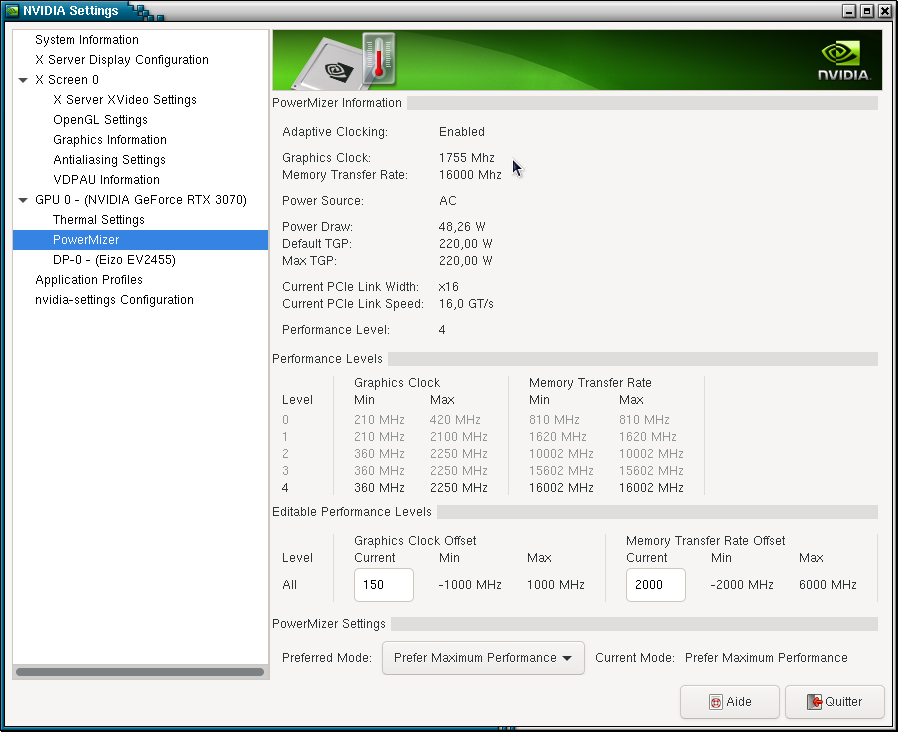Click the Quitter button

834,702
